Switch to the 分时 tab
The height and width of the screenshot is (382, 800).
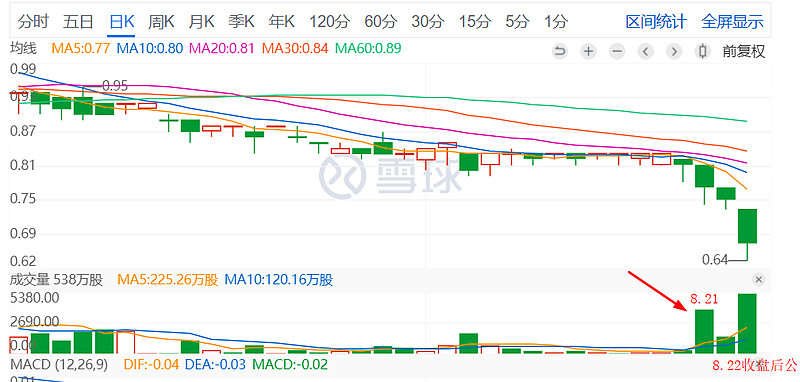[33, 22]
